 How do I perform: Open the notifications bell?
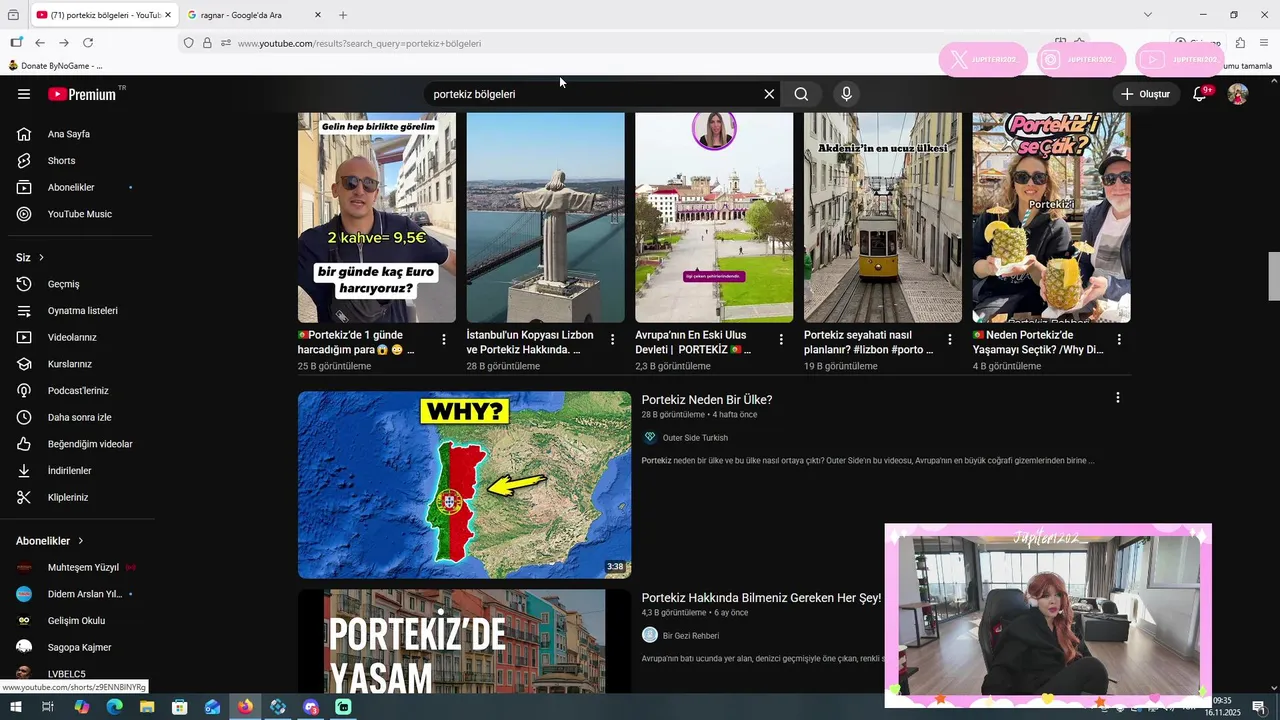click(1200, 94)
